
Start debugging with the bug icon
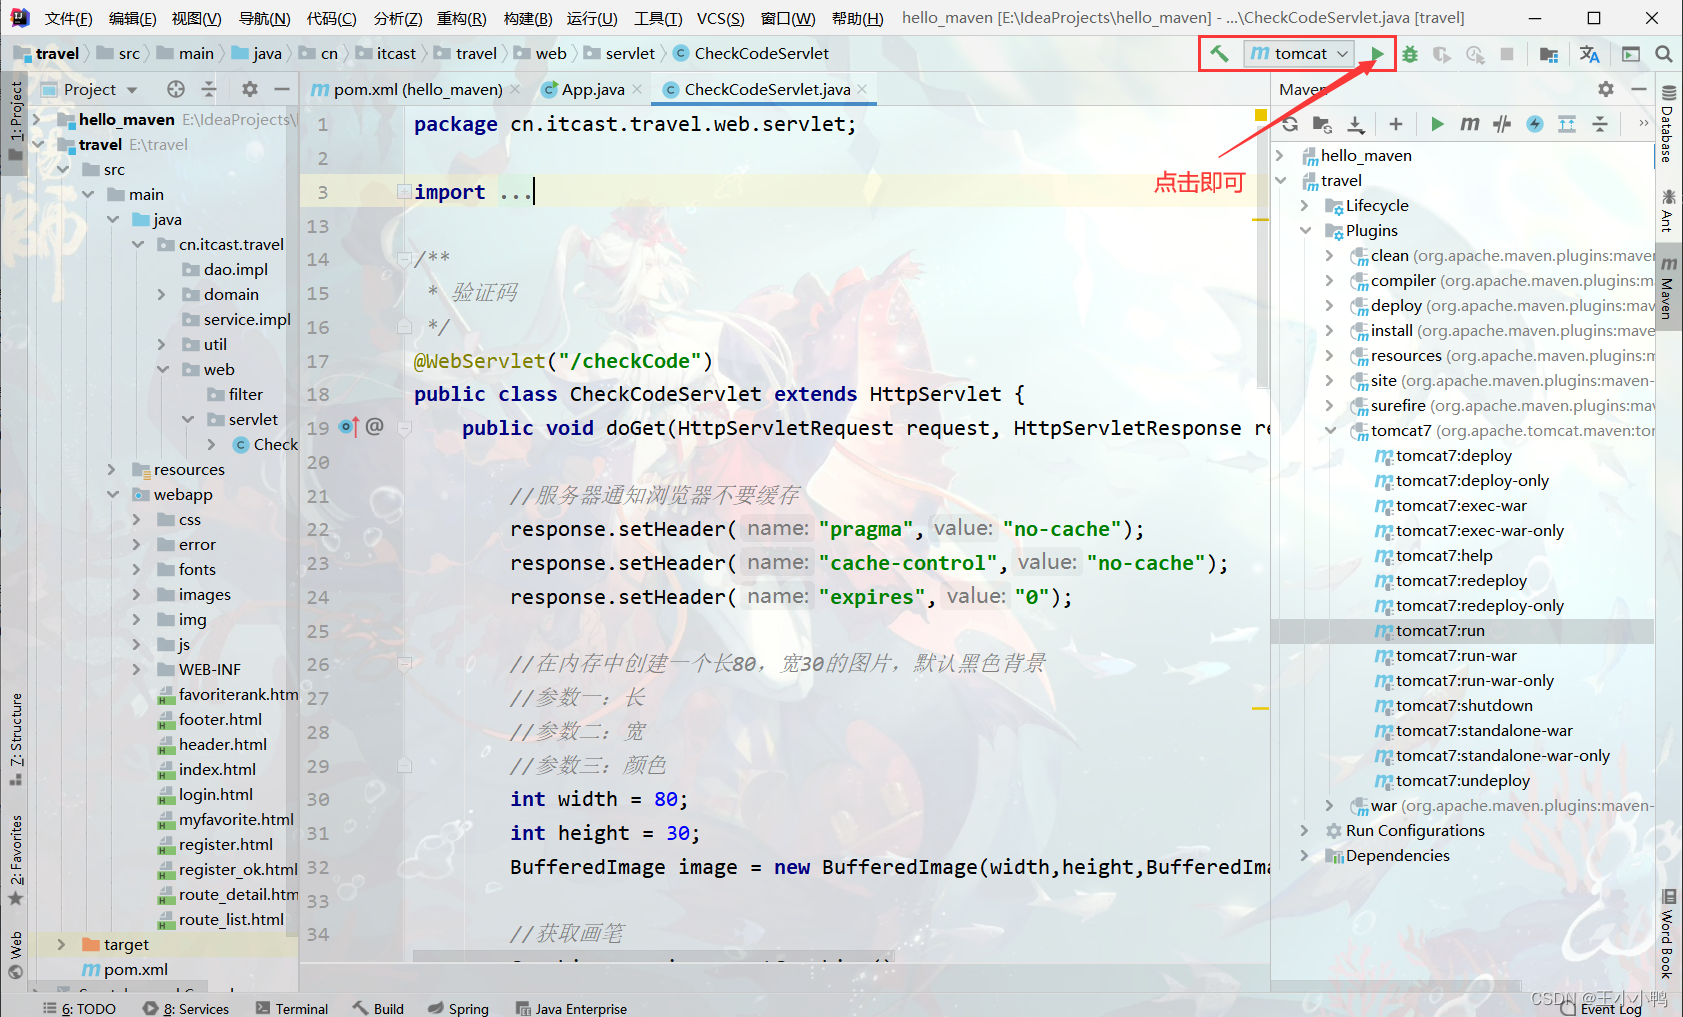(x=1410, y=54)
